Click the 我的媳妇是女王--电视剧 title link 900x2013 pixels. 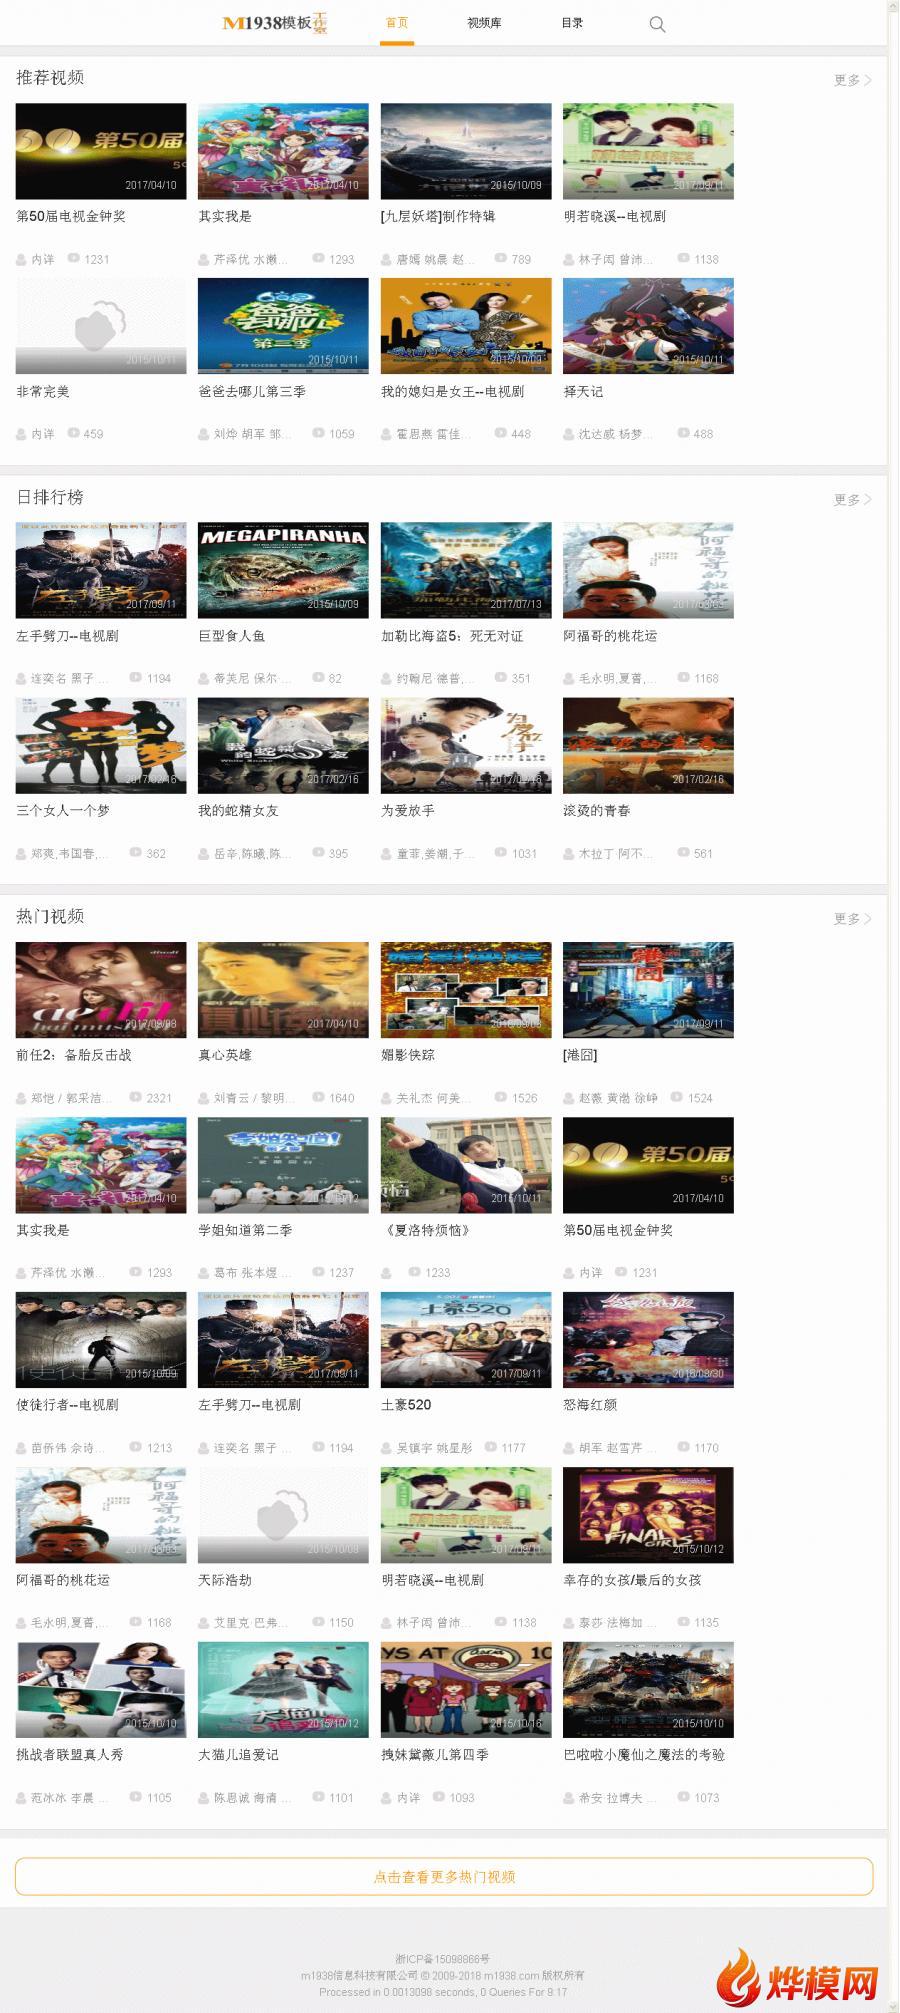452,391
